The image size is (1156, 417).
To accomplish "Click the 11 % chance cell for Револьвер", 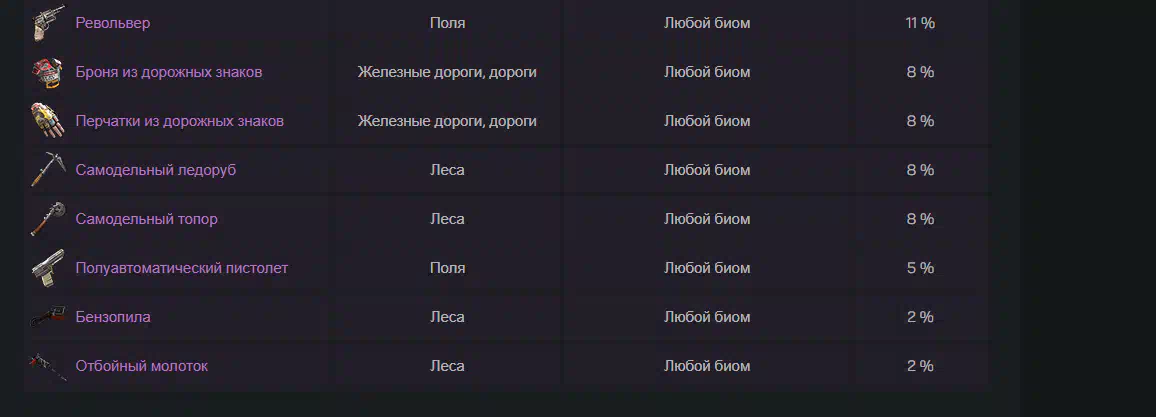I will (x=920, y=24).
